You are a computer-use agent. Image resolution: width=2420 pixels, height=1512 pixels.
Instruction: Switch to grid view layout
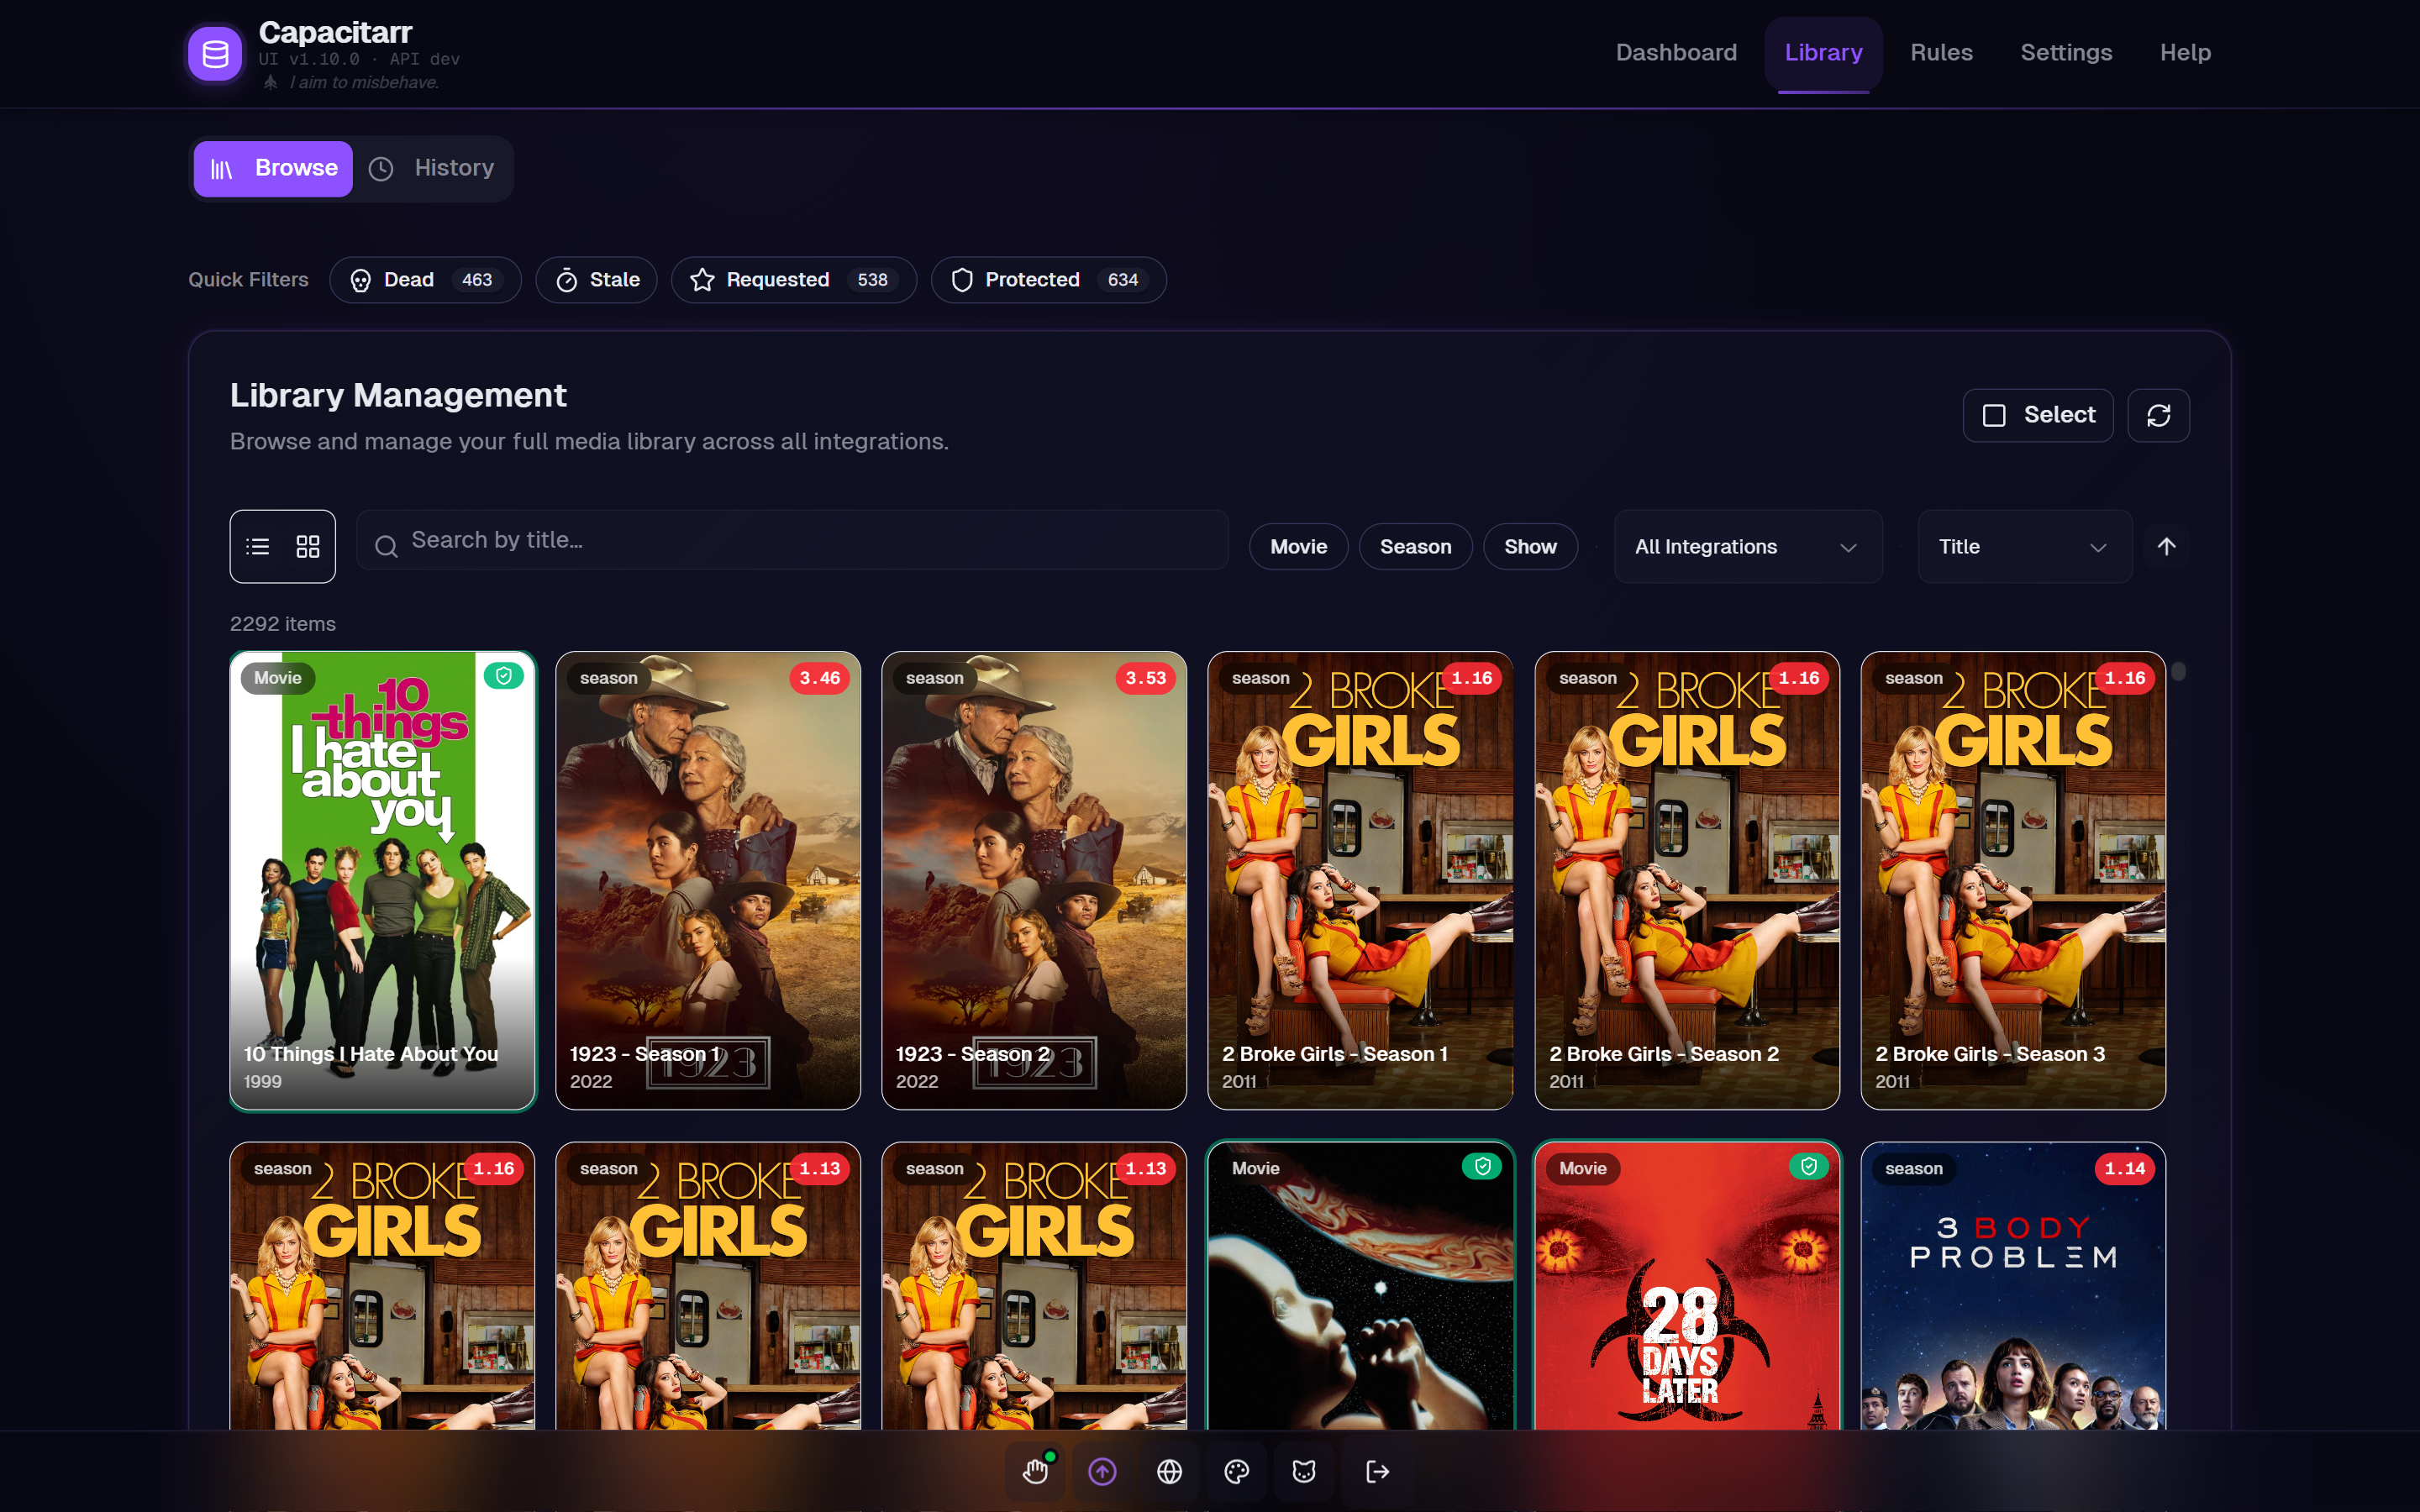pyautogui.click(x=308, y=546)
